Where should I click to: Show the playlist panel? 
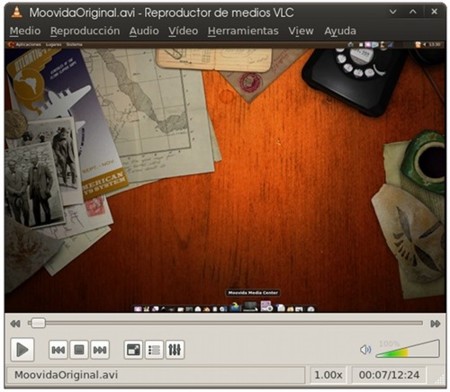(154, 350)
